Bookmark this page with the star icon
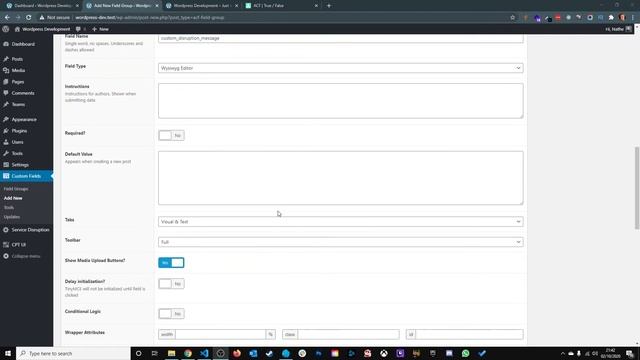Screen dimensions: 640x360 click(x=513, y=18)
